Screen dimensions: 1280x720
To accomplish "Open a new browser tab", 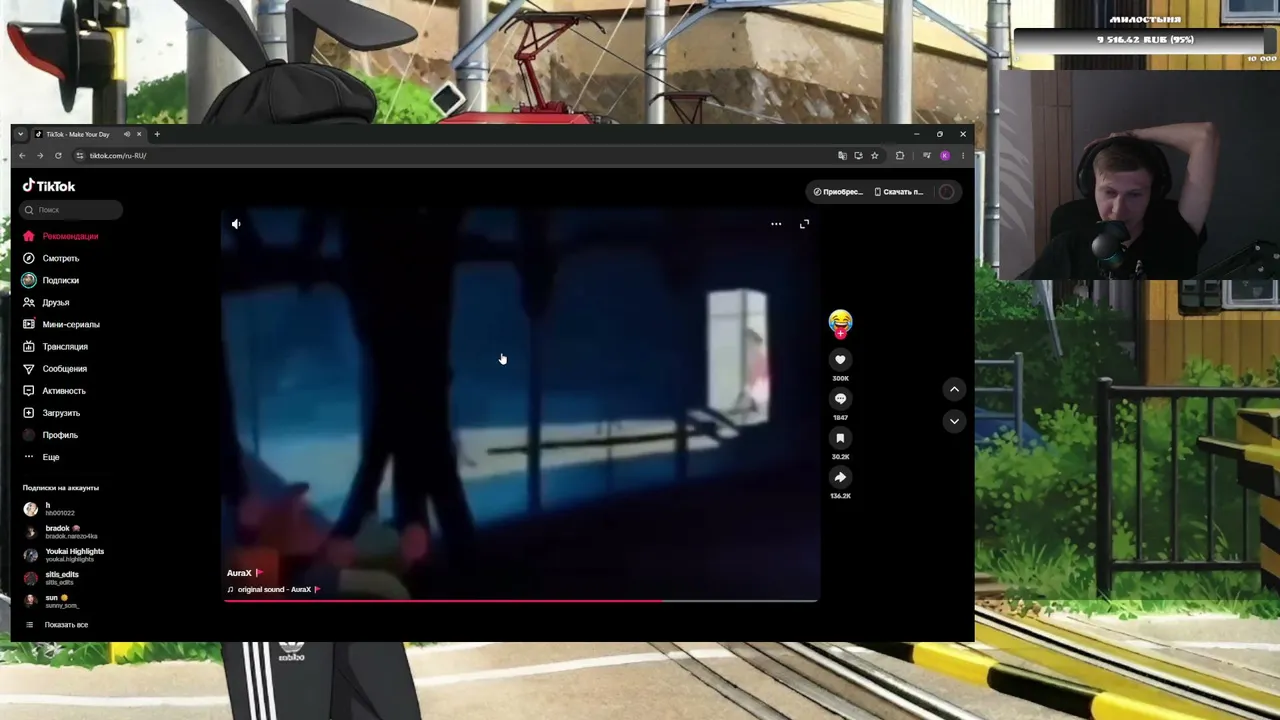I will click(x=157, y=134).
